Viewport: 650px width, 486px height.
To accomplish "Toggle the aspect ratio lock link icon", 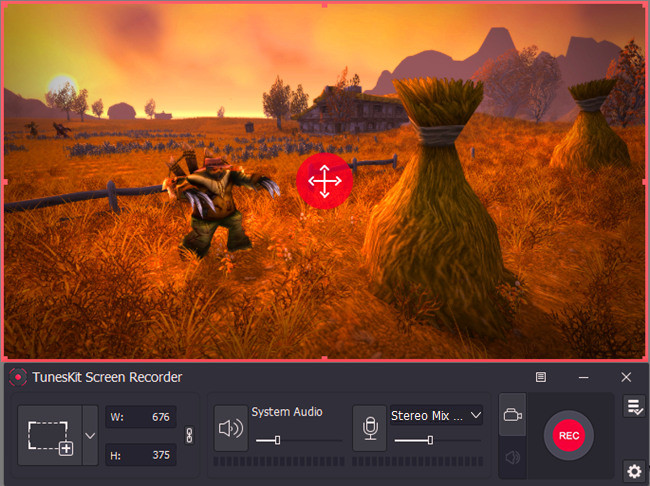I will (189, 435).
